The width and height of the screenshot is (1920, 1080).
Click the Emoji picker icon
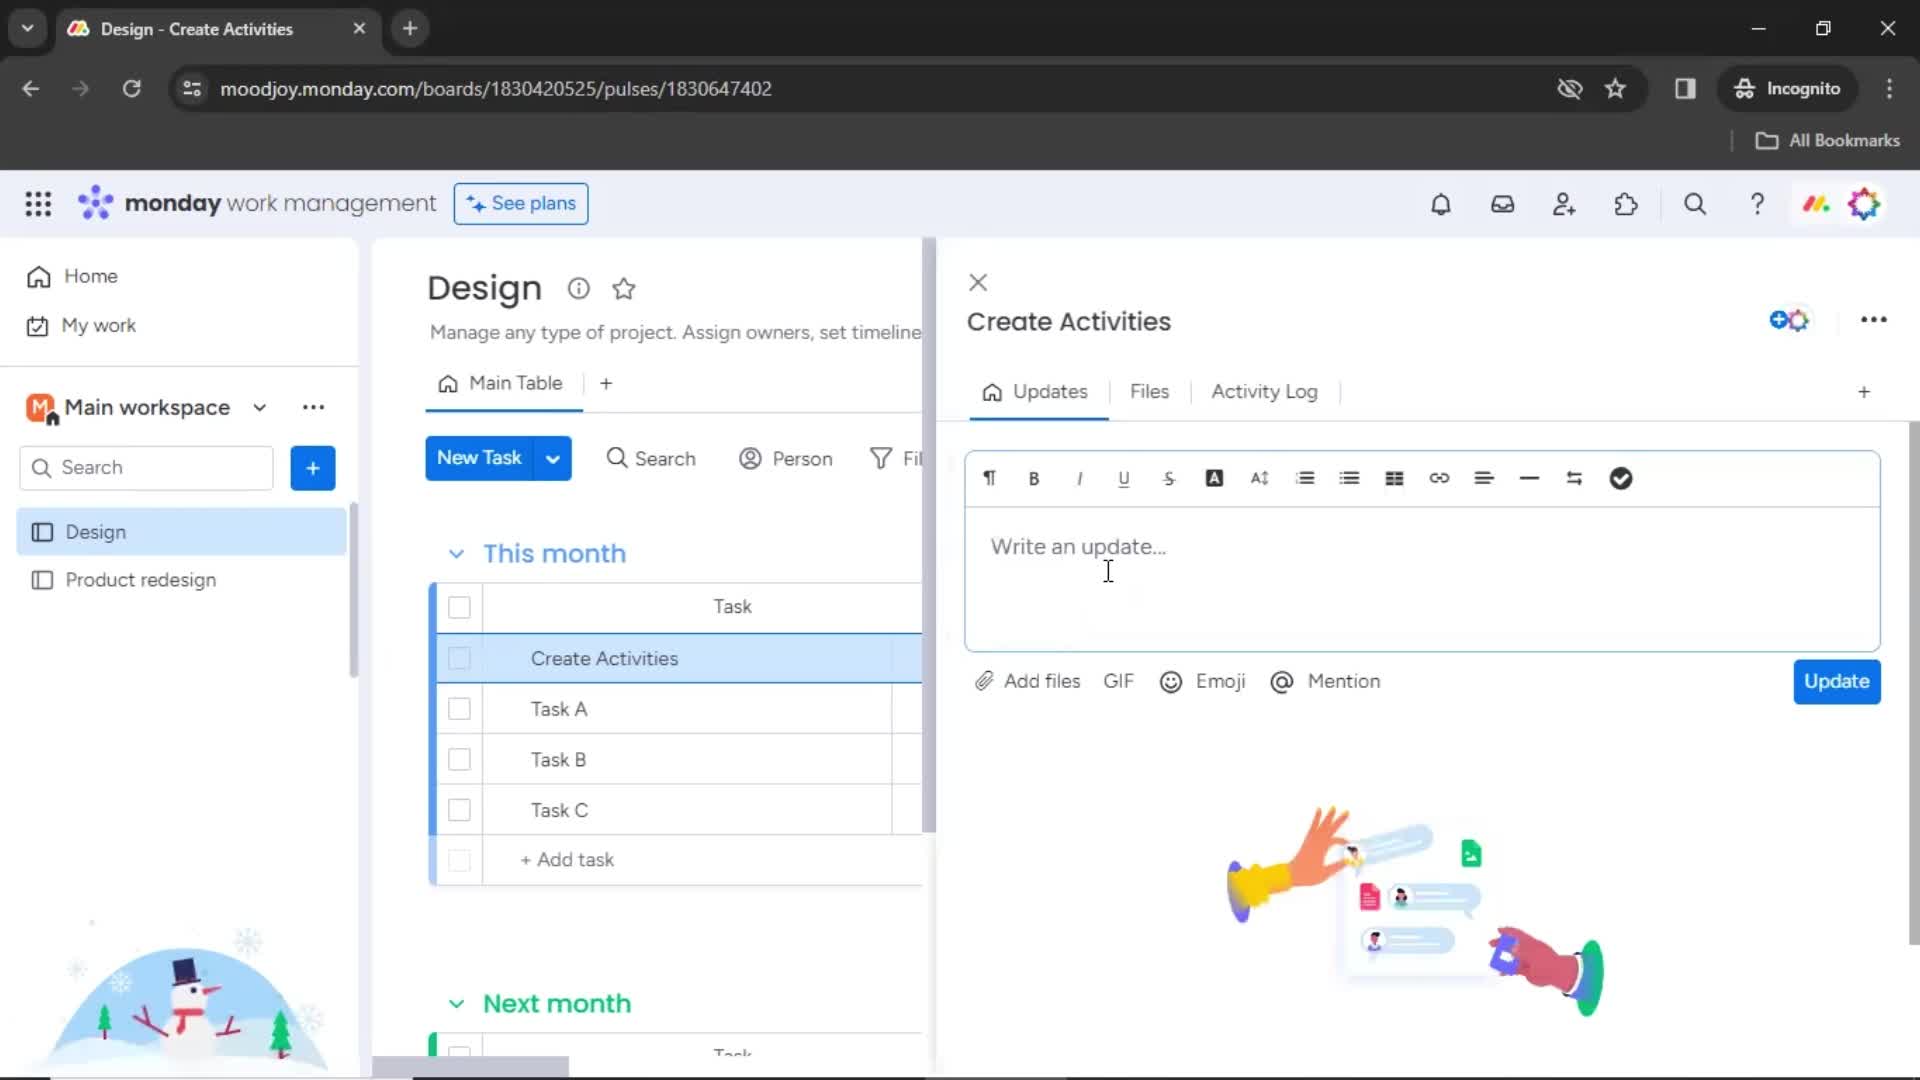(1171, 680)
